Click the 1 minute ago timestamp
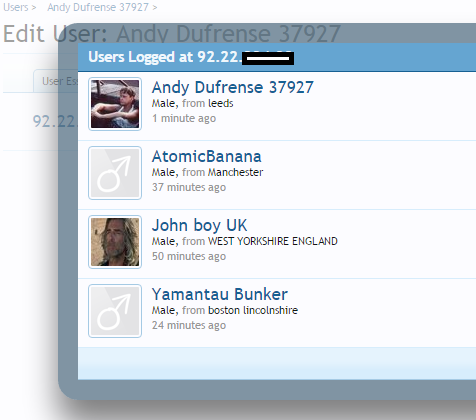The height and width of the screenshot is (420, 476). (184, 118)
